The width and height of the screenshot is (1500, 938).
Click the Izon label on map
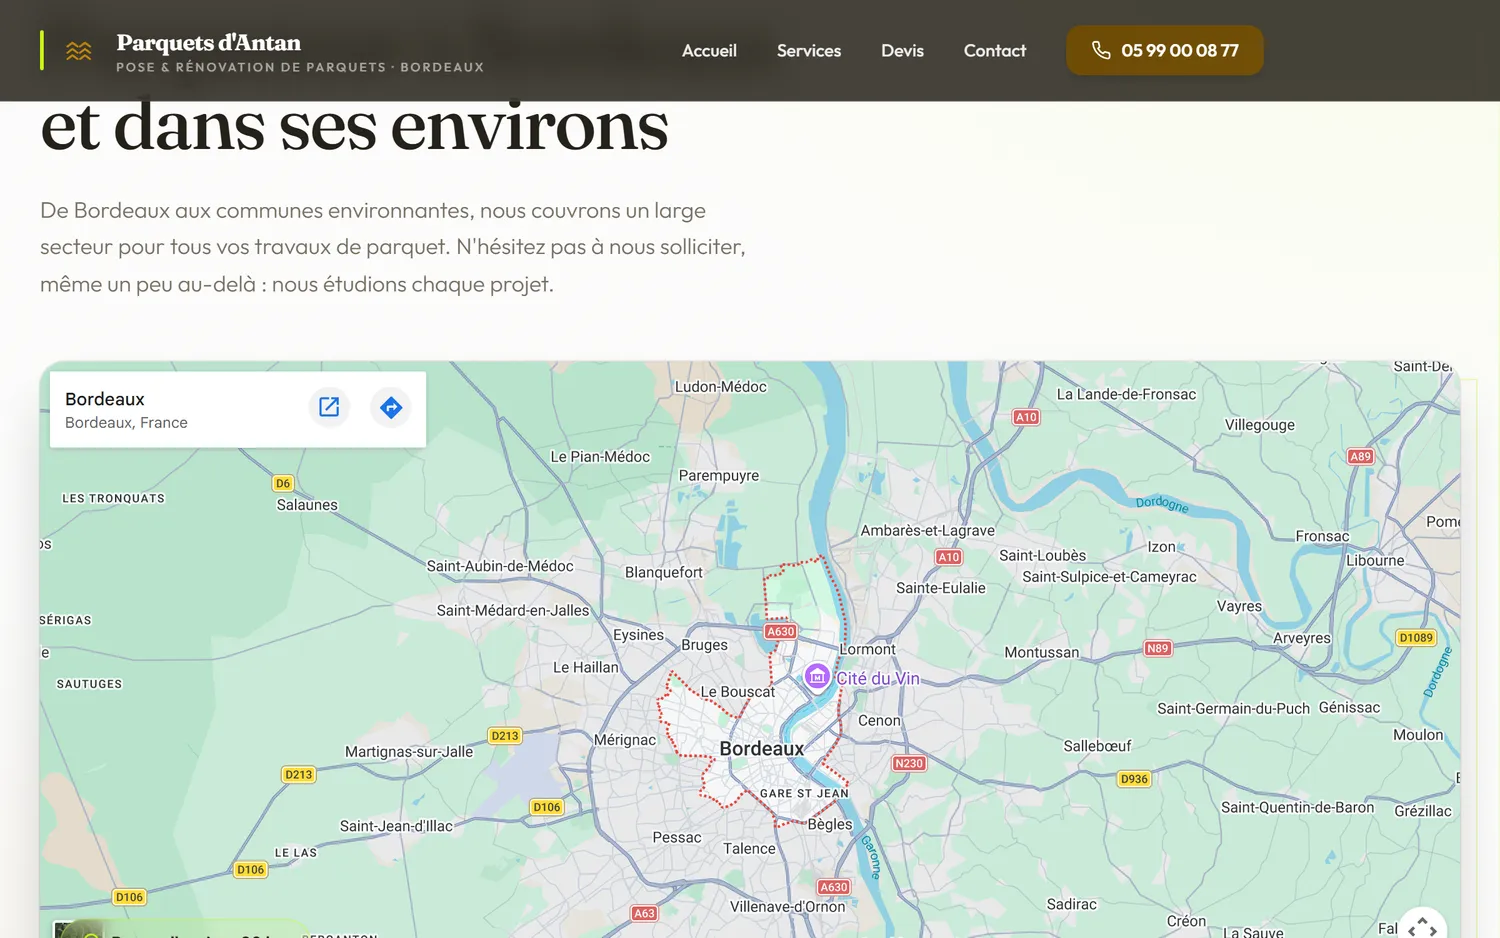coord(1162,547)
